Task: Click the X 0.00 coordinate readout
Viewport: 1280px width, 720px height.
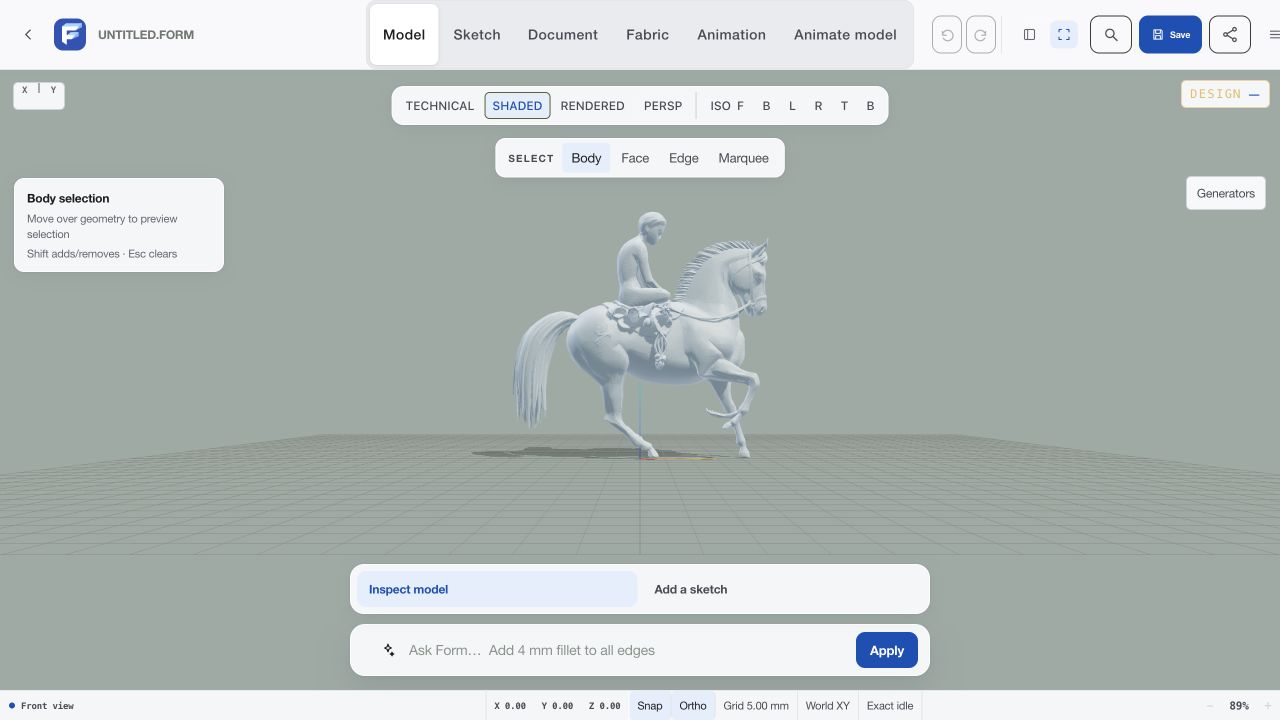Action: click(x=510, y=706)
